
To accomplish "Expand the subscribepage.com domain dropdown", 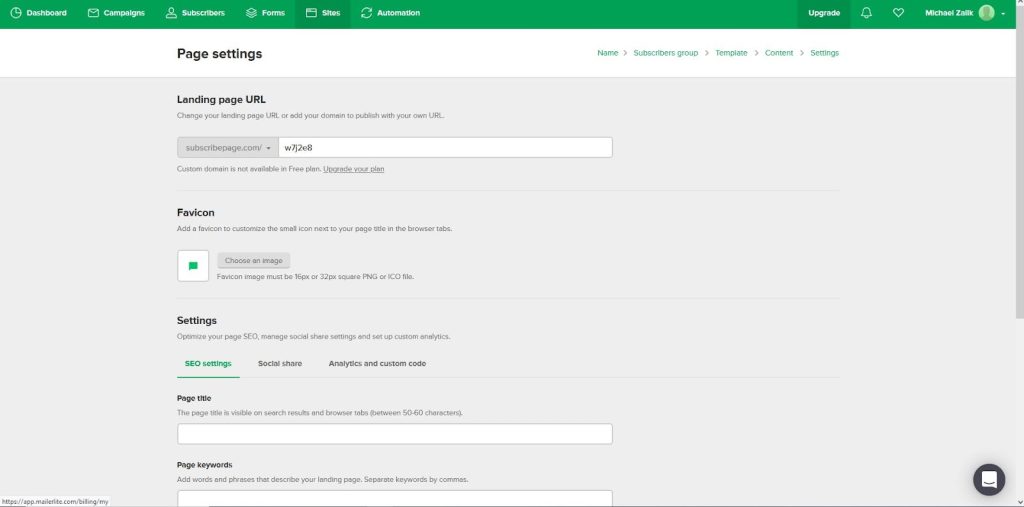I will 228,148.
